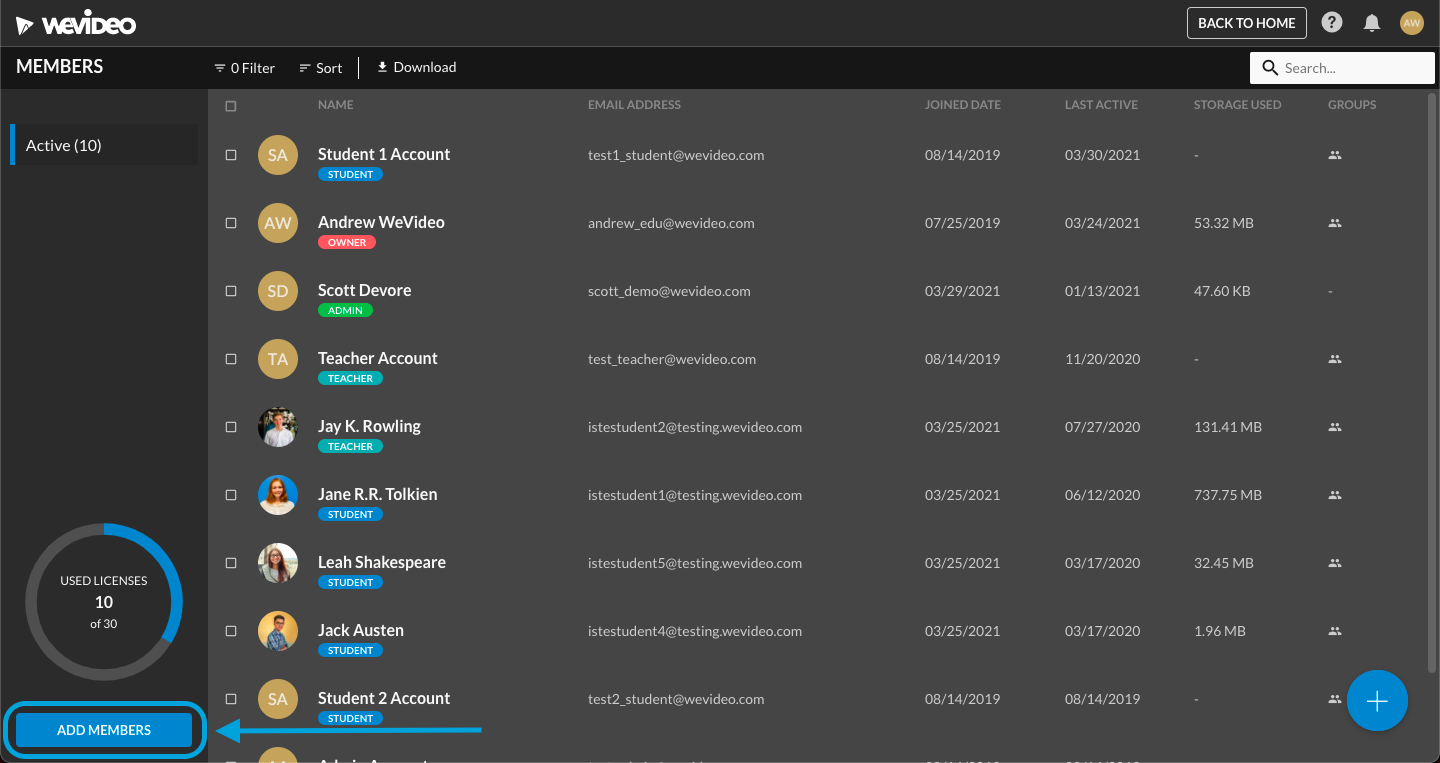Click the OWNER role badge
This screenshot has height=763, width=1440.
tap(347, 242)
